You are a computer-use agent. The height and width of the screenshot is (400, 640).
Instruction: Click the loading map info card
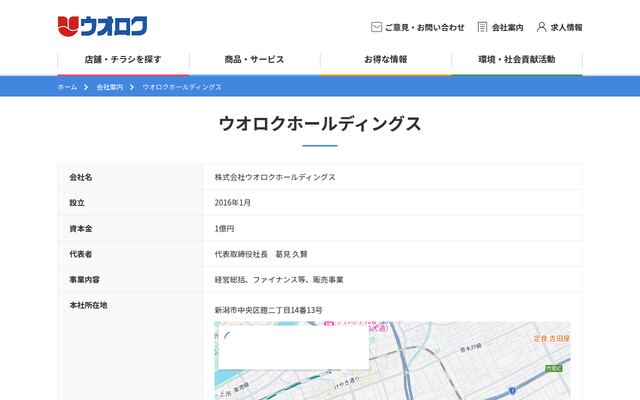[x=294, y=347]
